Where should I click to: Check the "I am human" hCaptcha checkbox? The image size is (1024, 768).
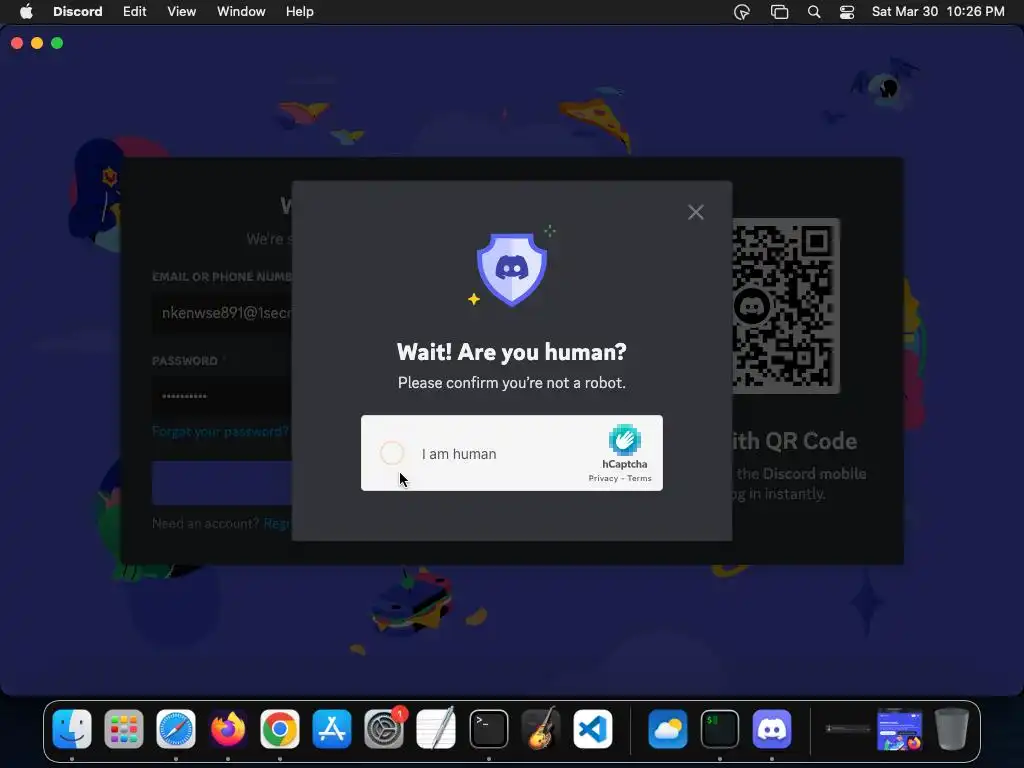tap(392, 453)
